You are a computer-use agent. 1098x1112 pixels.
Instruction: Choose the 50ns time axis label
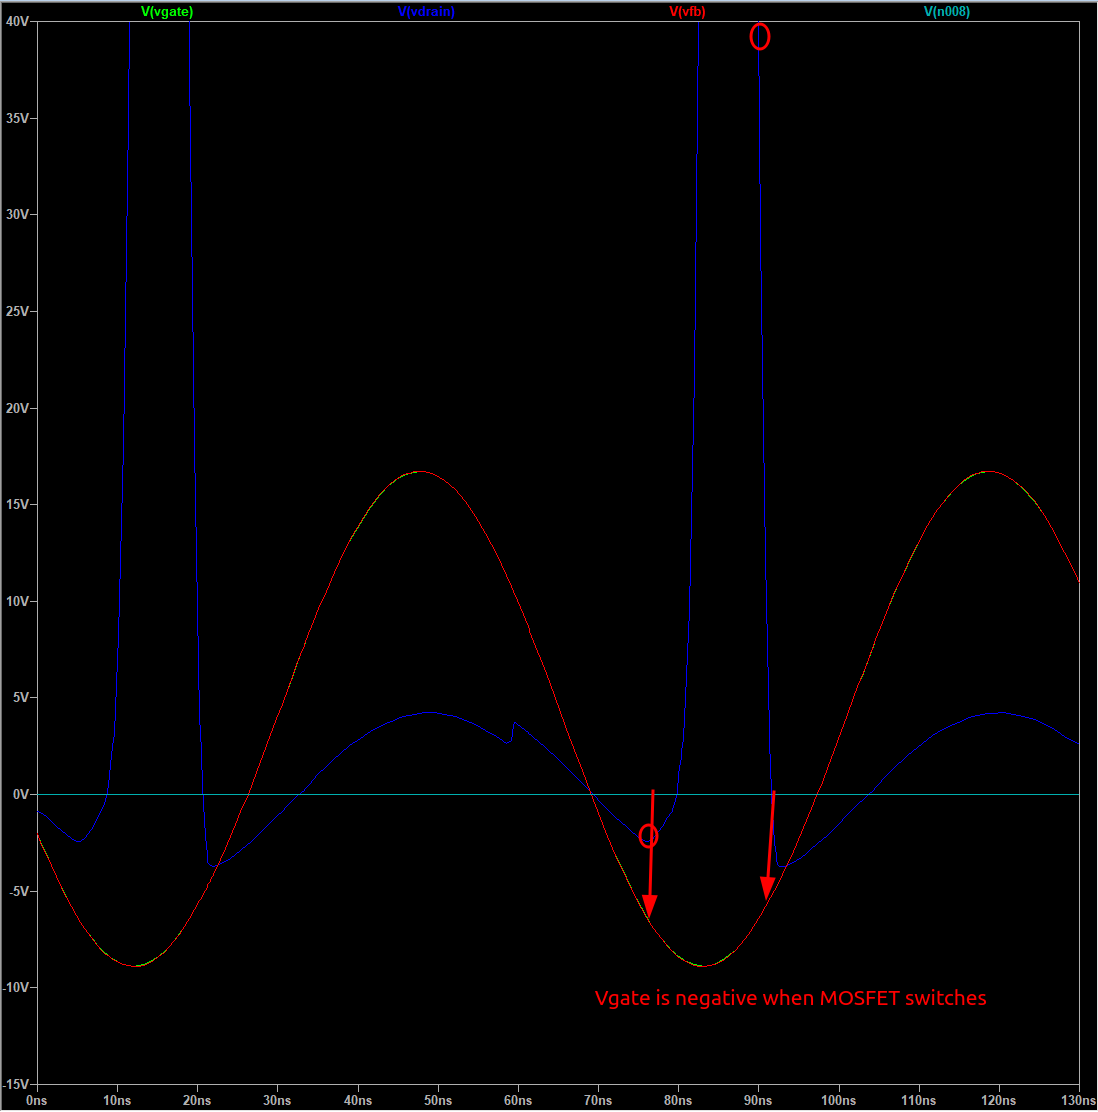click(438, 1100)
